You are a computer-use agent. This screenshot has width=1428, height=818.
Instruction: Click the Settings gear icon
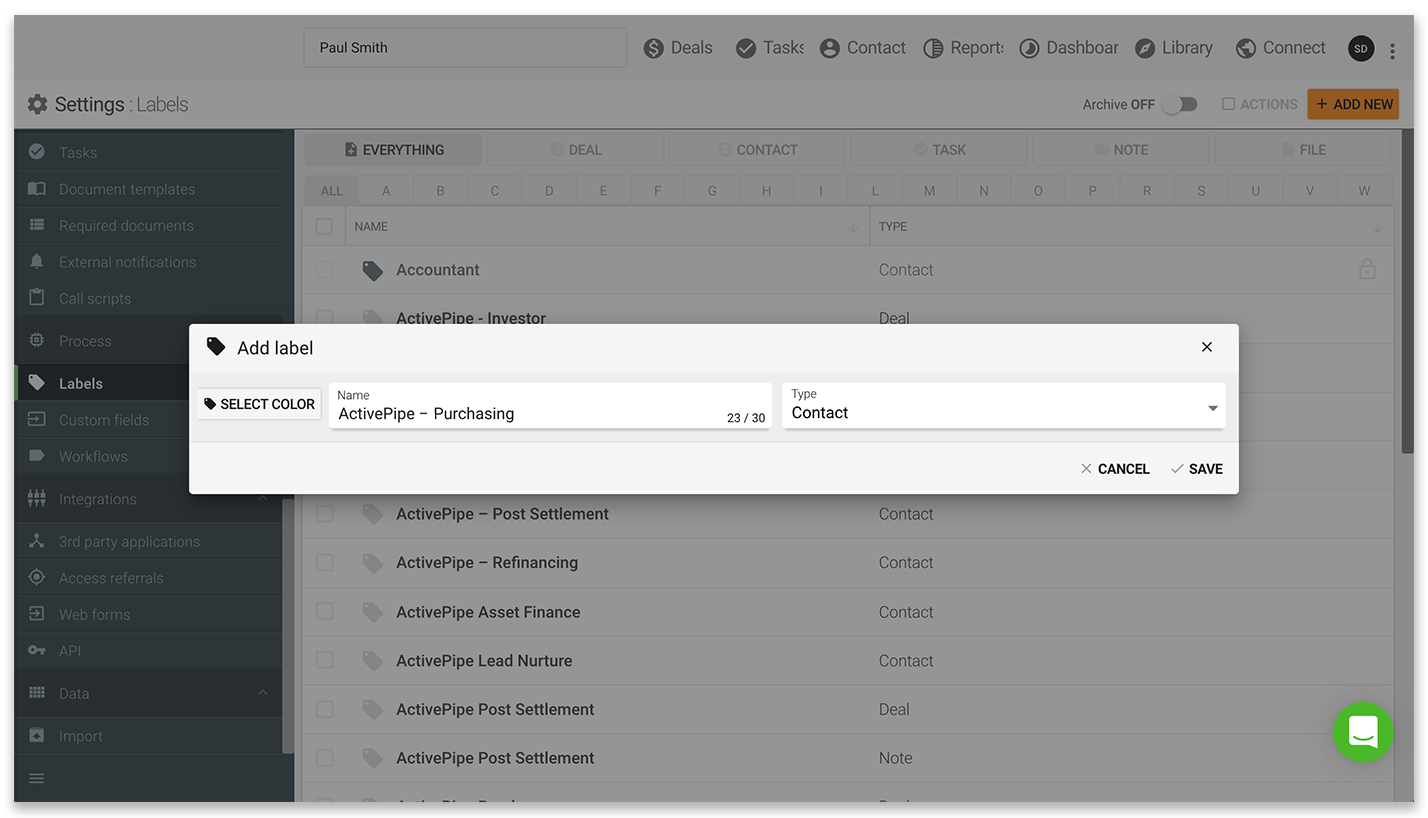coord(37,104)
